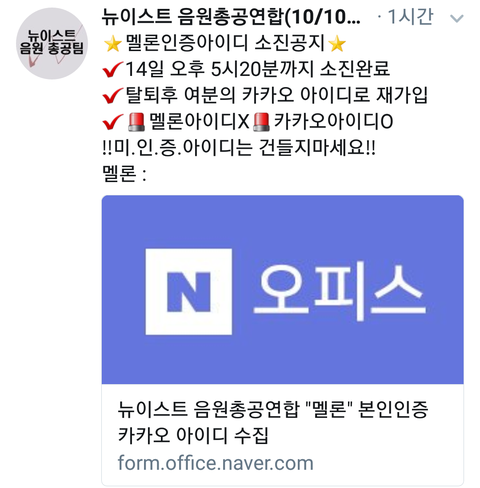Open the N 오피스 link preview image

coord(282,289)
